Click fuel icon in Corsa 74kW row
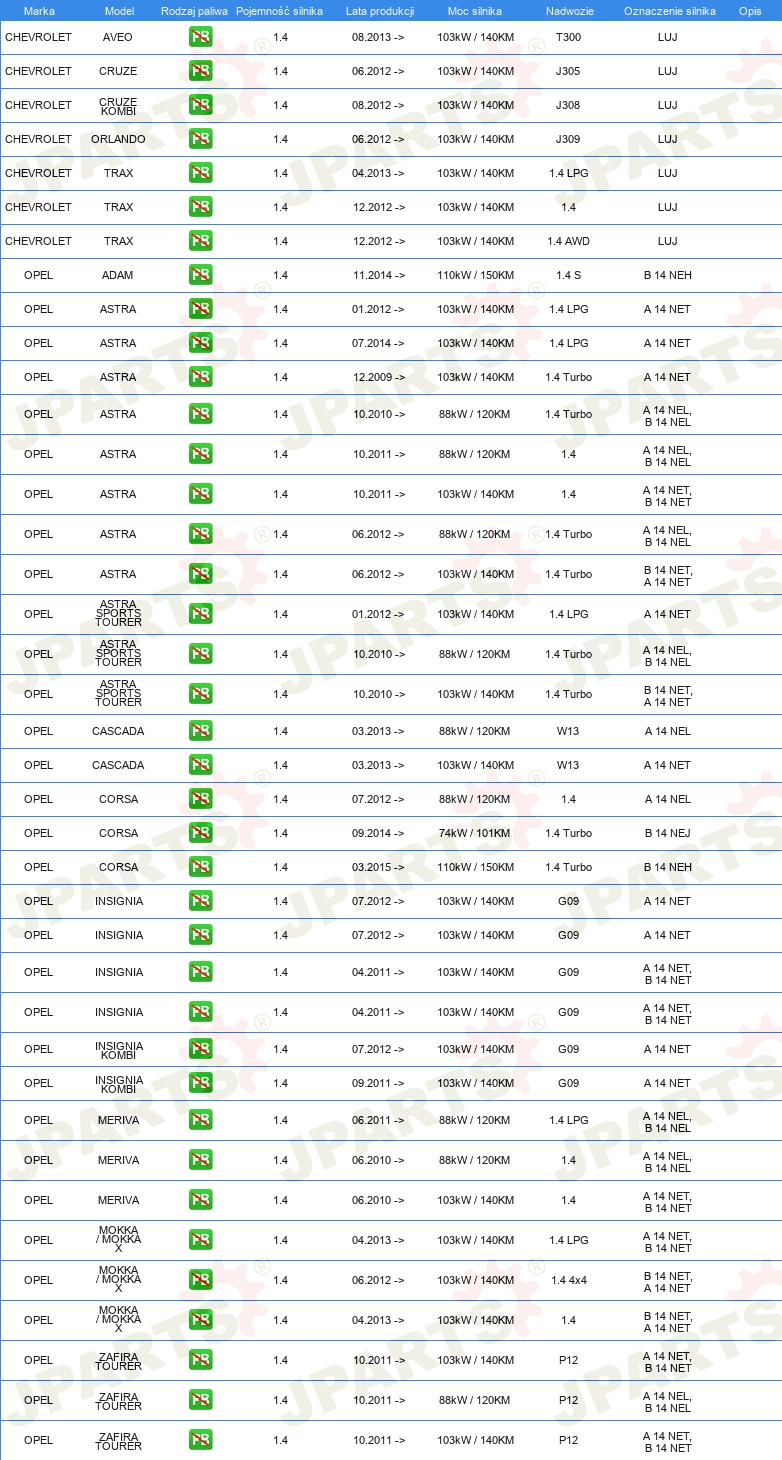The image size is (782, 1460). [200, 833]
